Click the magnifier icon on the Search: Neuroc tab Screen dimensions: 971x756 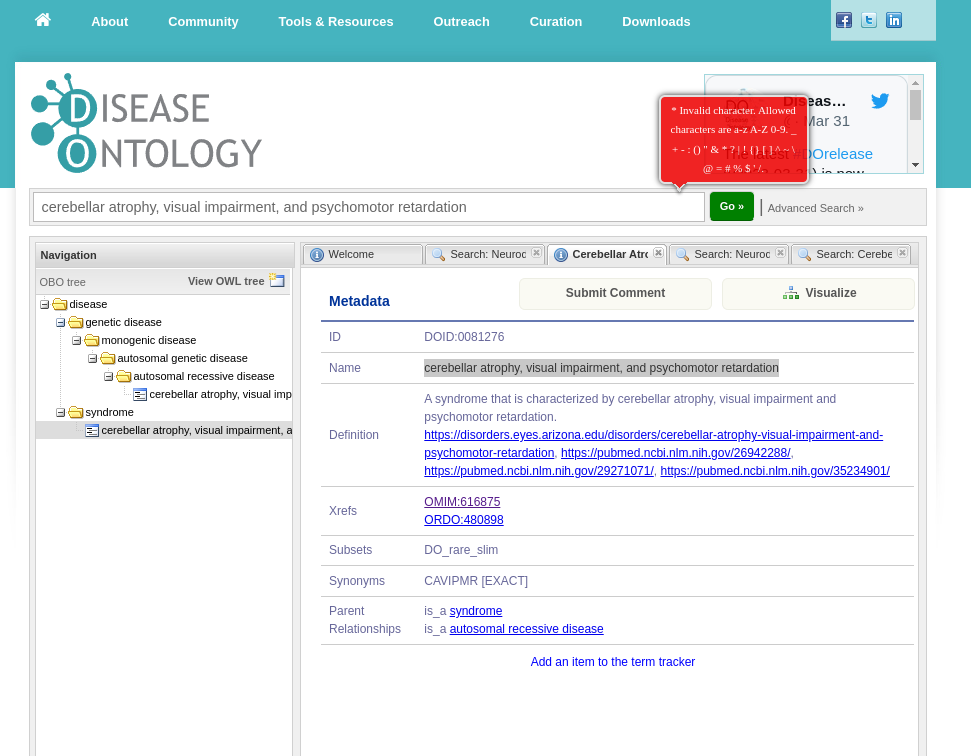click(437, 254)
